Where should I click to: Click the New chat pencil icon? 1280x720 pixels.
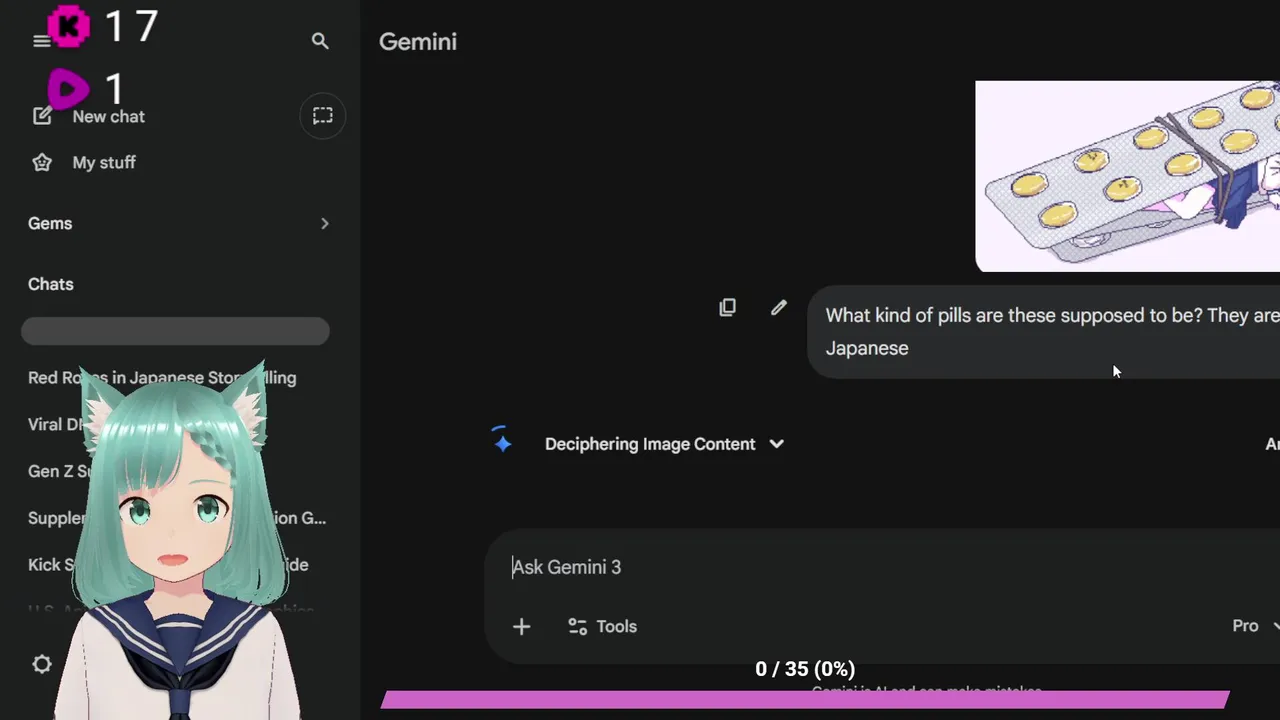[x=42, y=116]
